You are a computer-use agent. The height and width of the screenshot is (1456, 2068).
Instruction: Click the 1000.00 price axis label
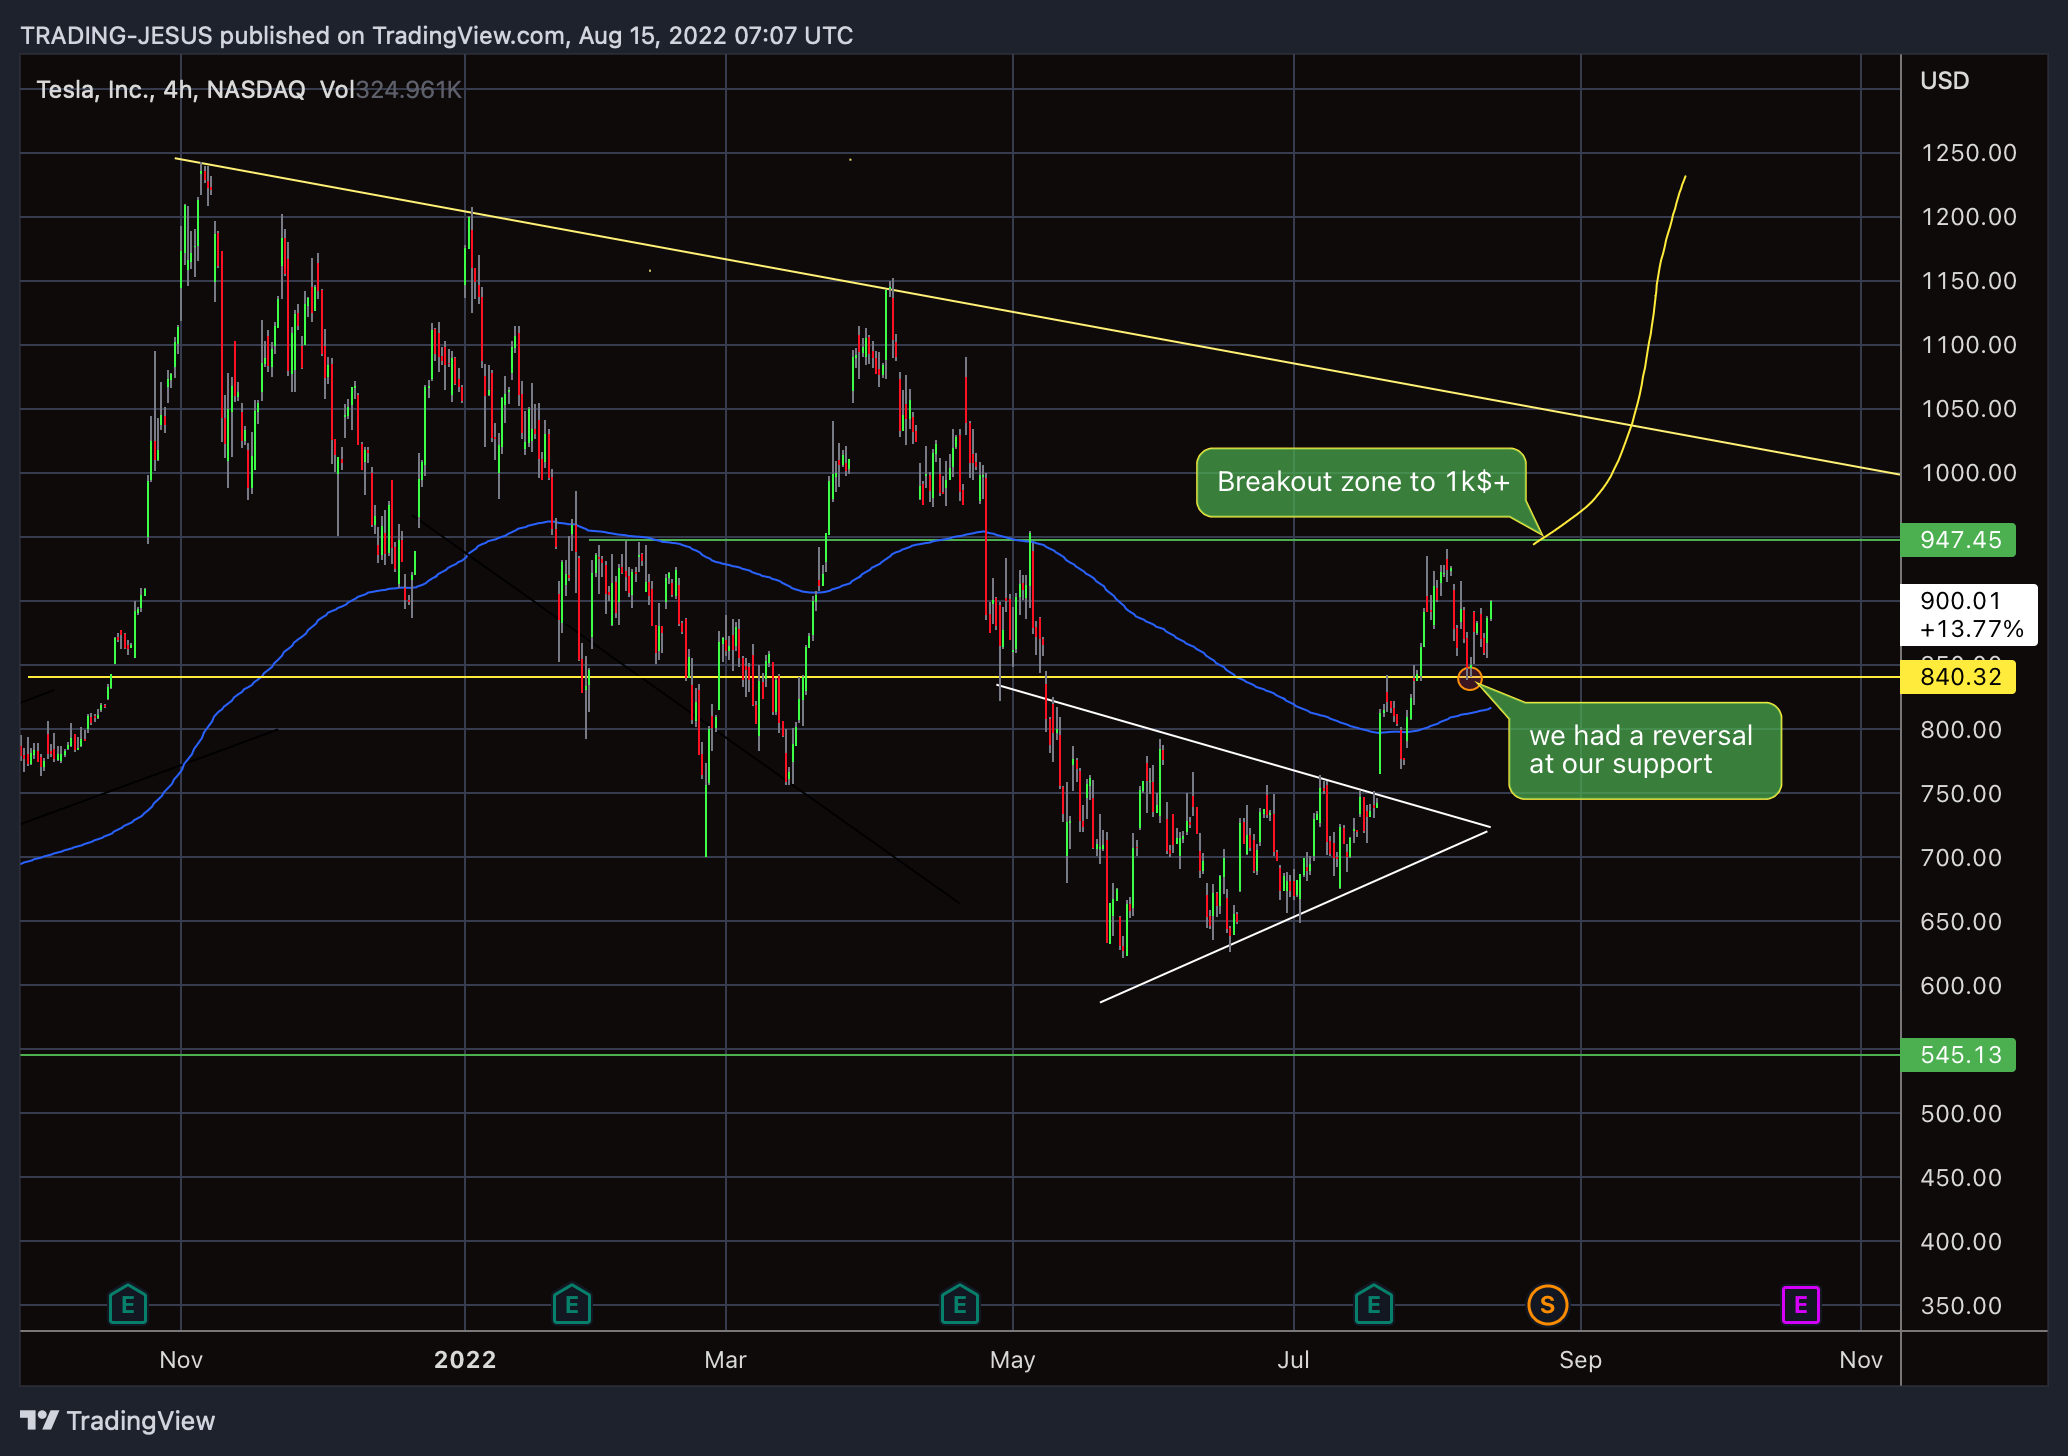1968,473
